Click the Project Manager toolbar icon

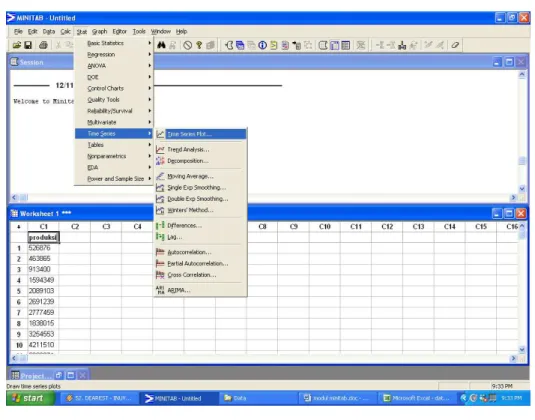coord(346,45)
